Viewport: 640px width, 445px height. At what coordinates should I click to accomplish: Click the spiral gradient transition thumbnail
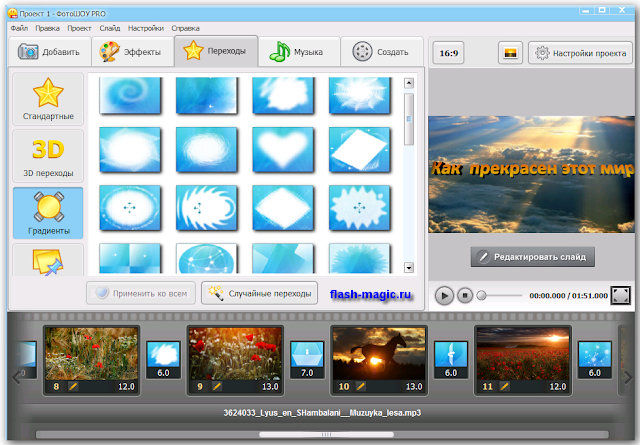coord(130,95)
